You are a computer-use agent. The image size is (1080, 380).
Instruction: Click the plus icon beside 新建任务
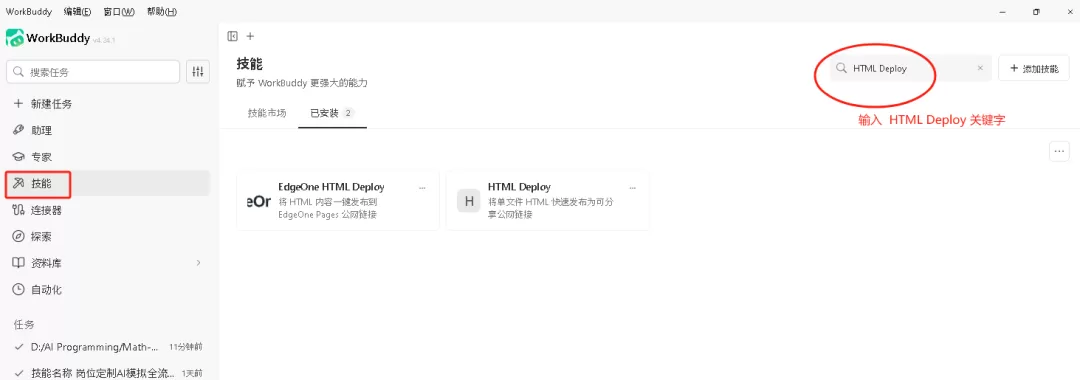[x=19, y=104]
